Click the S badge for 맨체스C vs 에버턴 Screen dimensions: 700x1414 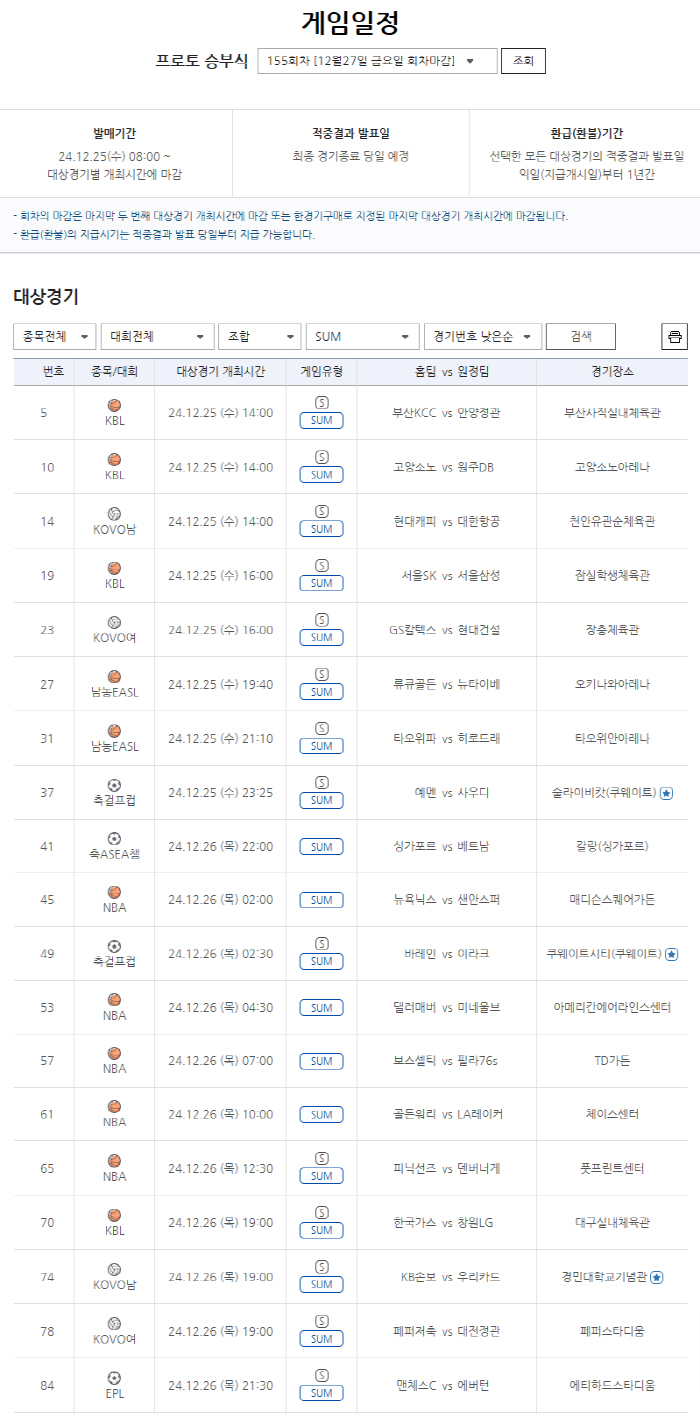tap(321, 1375)
